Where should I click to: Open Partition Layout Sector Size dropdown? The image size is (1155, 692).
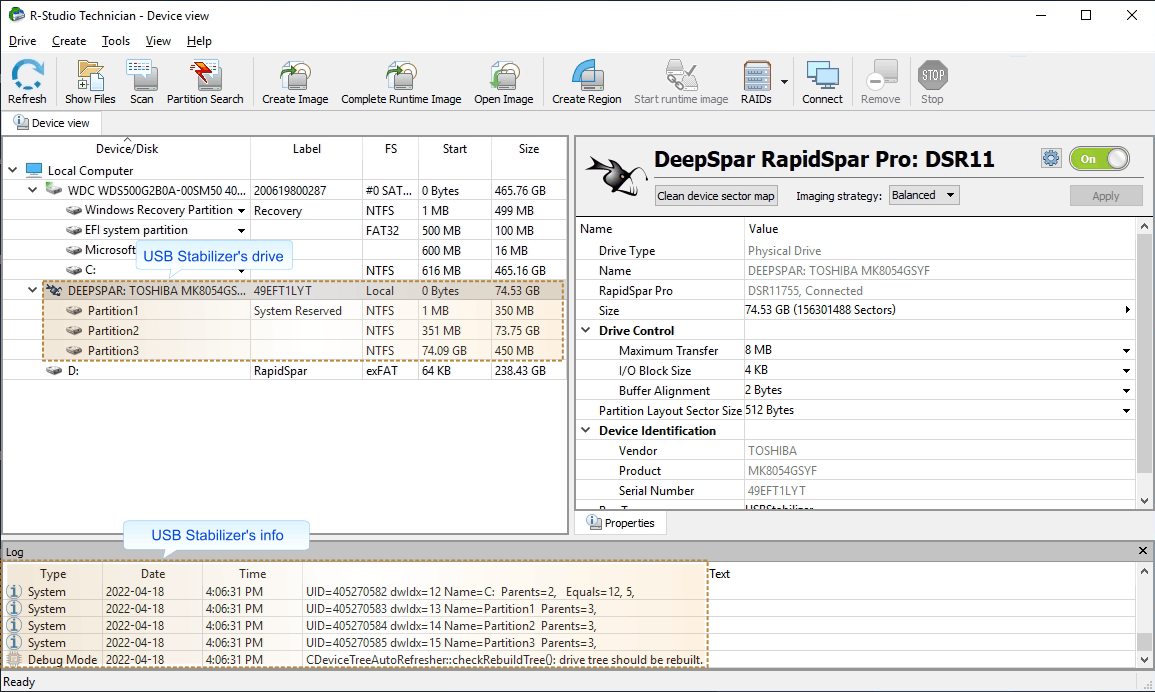tap(1126, 410)
